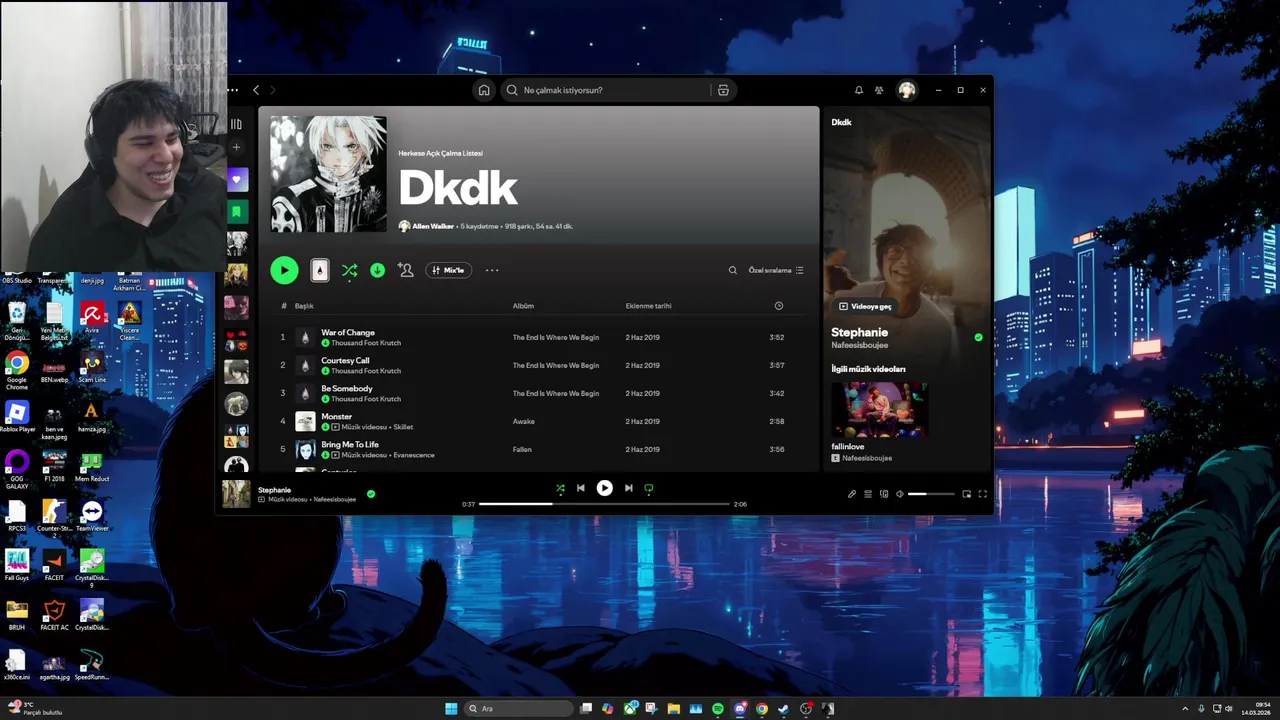Select the War of Change track title
Viewport: 1280px width, 720px height.
[348, 332]
